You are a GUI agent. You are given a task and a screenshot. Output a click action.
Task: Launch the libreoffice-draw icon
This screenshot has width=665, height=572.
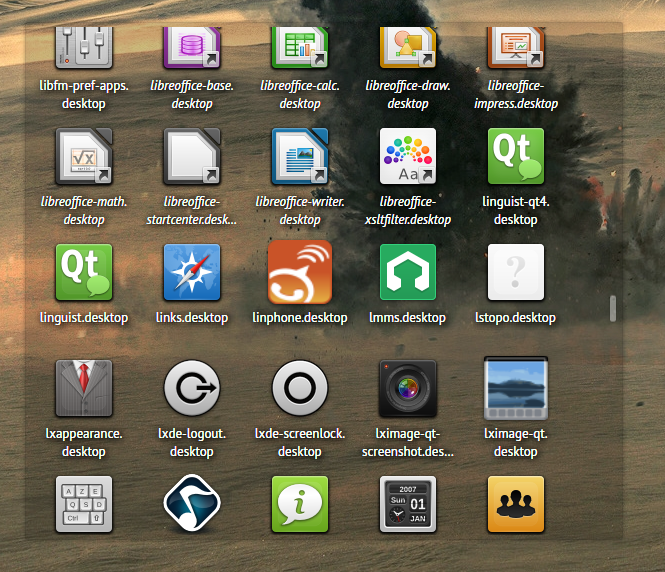pyautogui.click(x=408, y=47)
